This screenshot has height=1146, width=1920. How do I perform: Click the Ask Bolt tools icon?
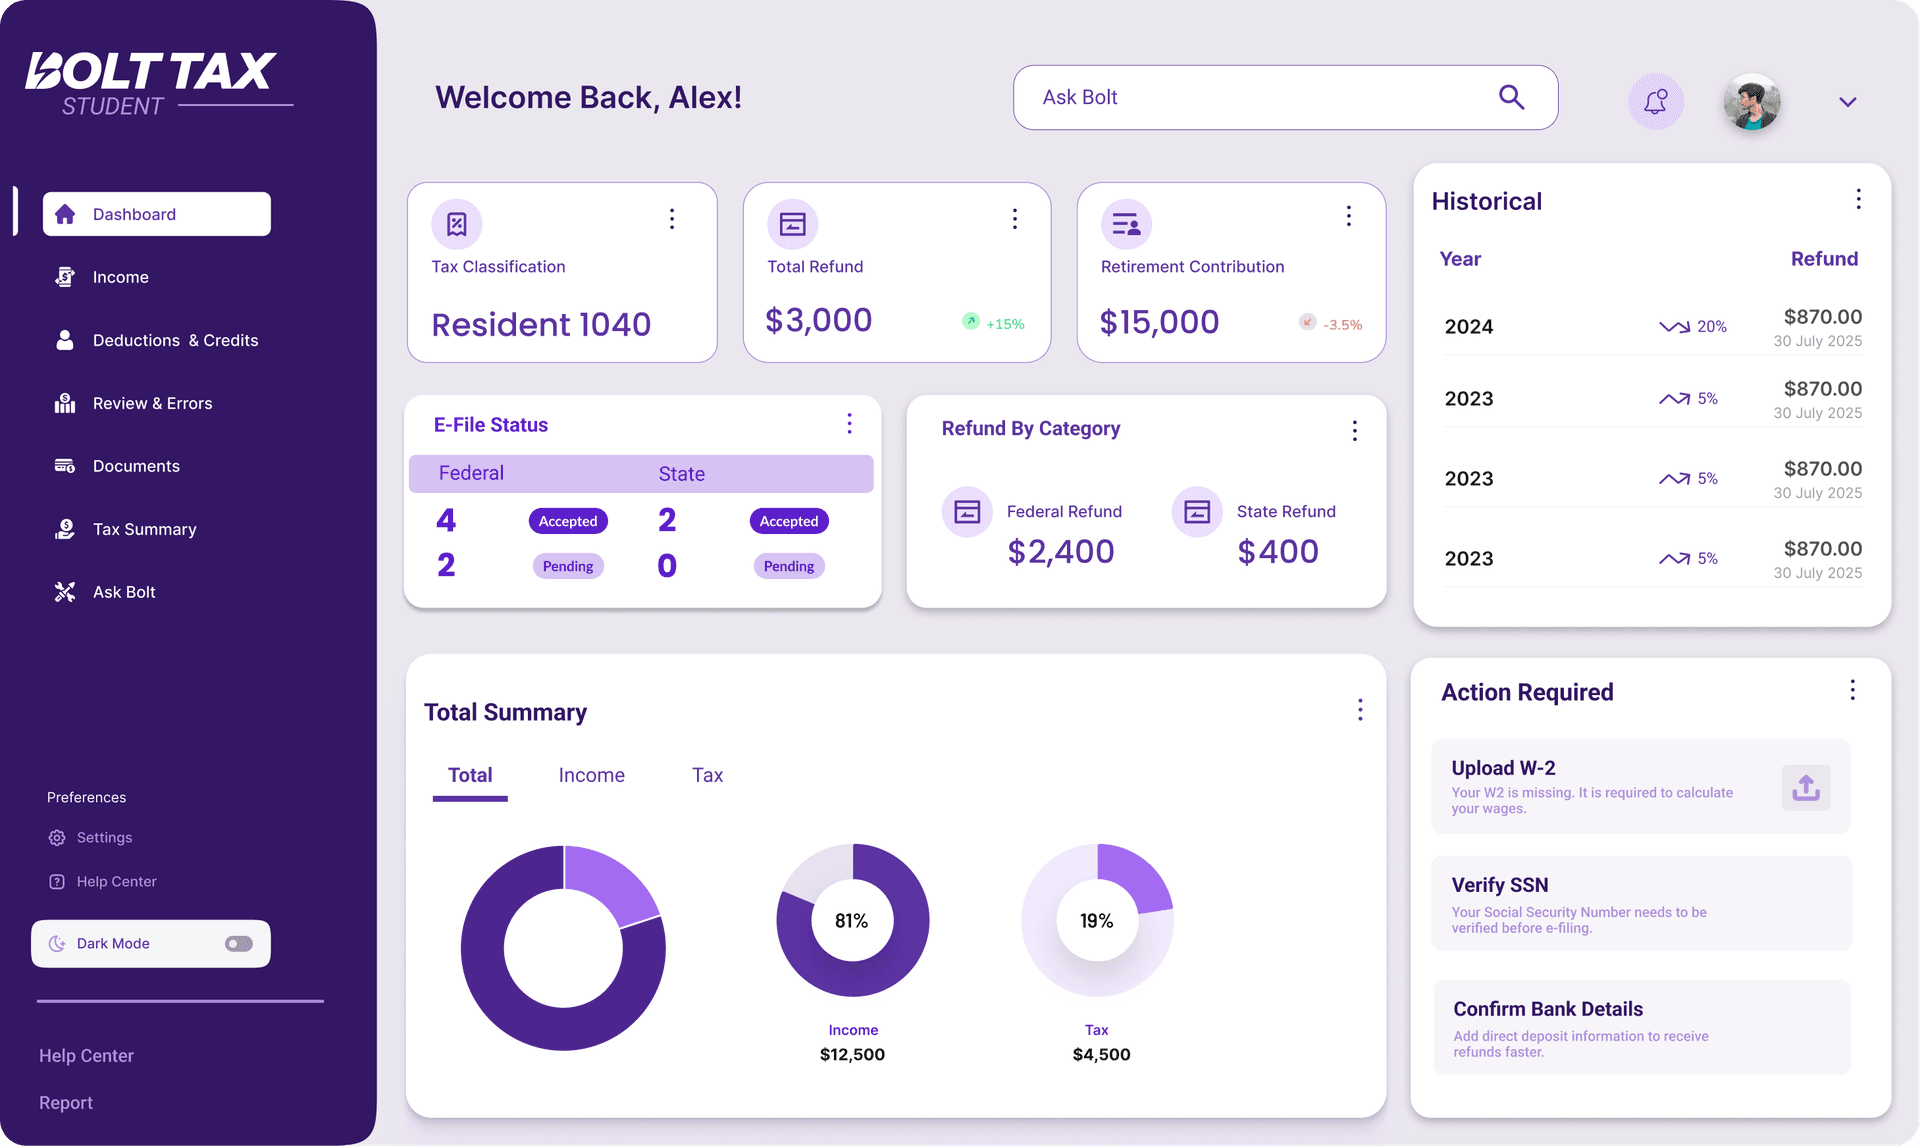pyautogui.click(x=64, y=592)
